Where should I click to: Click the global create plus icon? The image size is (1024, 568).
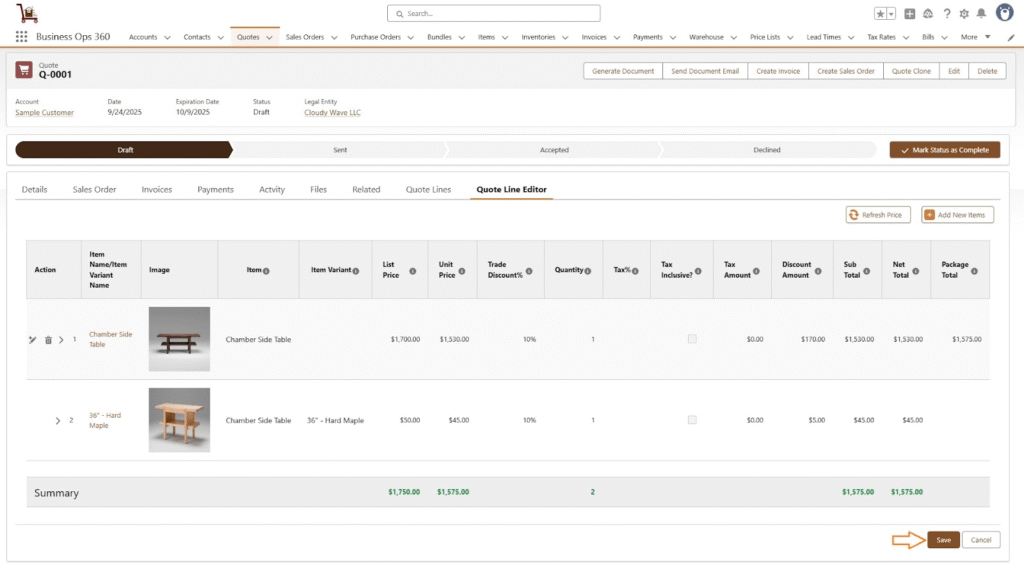pos(910,14)
